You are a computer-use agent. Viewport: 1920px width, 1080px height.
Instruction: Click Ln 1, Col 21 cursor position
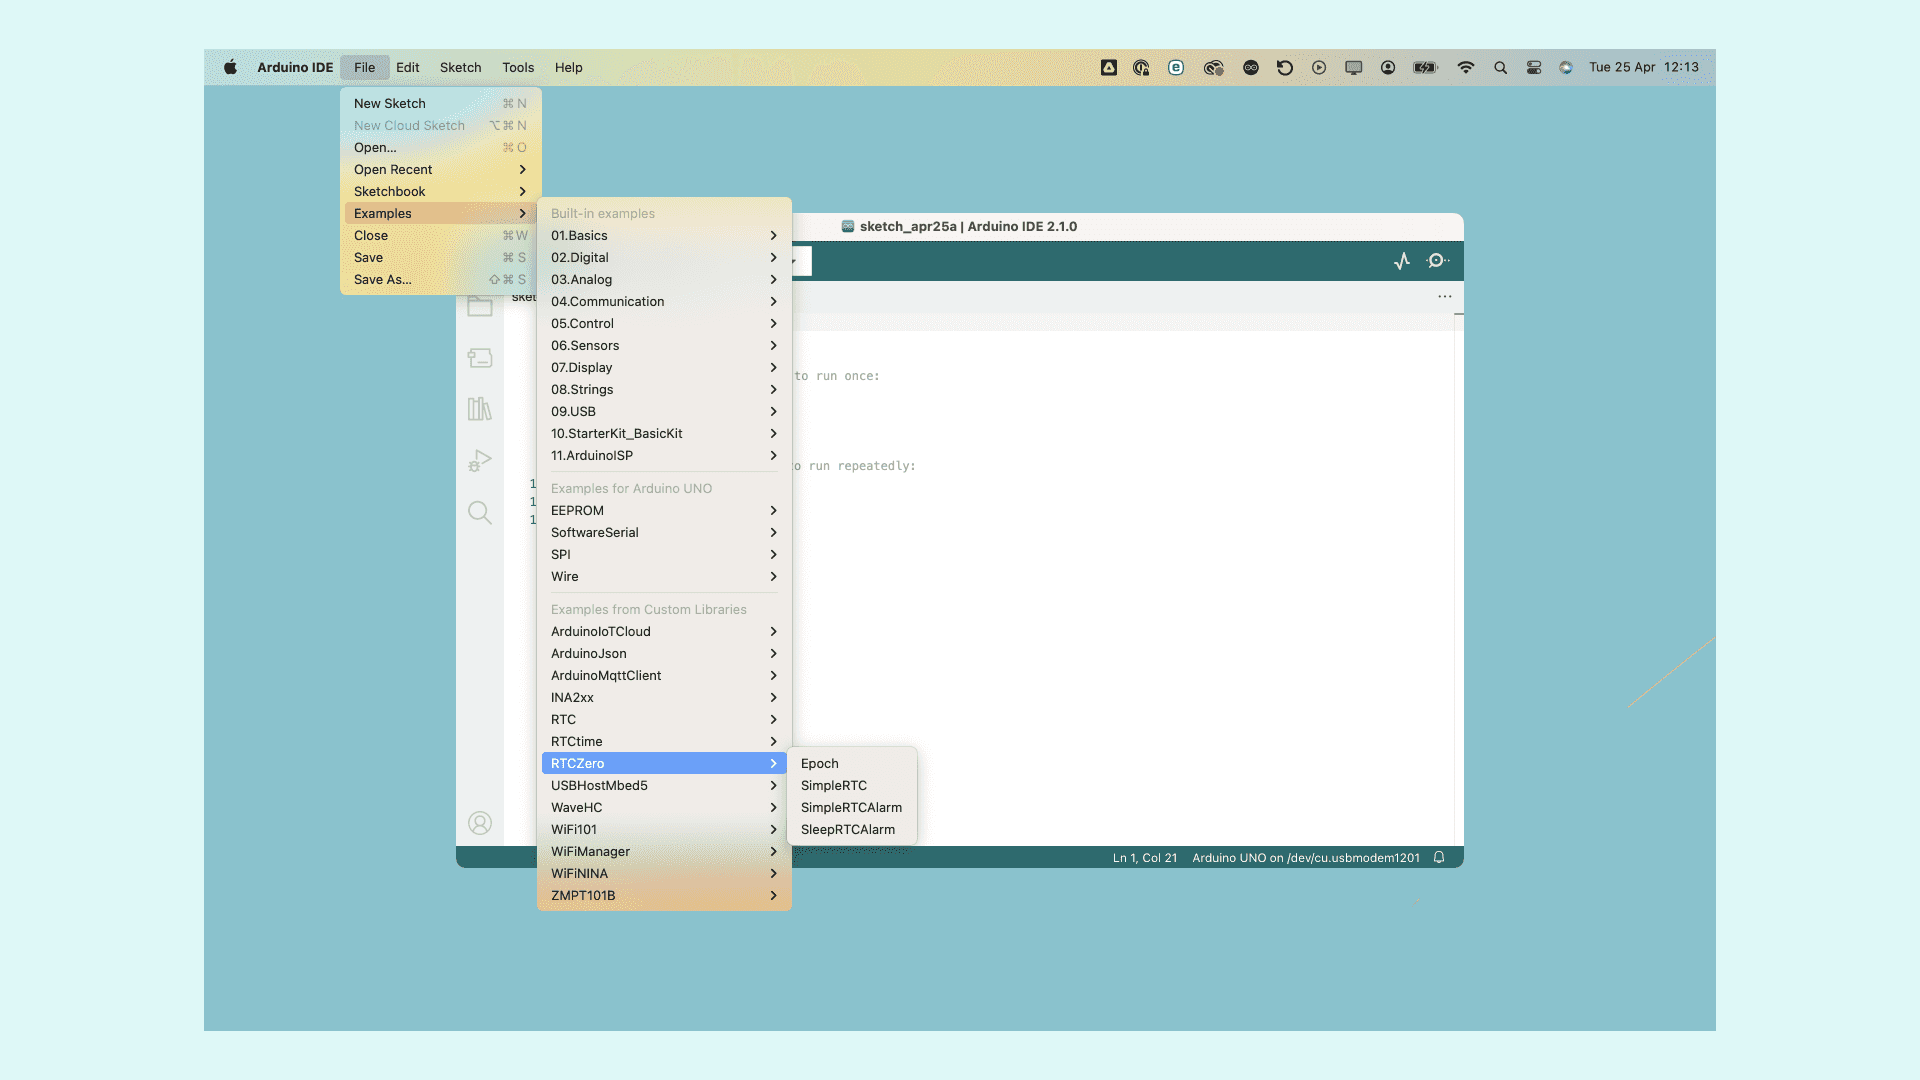[x=1144, y=858]
